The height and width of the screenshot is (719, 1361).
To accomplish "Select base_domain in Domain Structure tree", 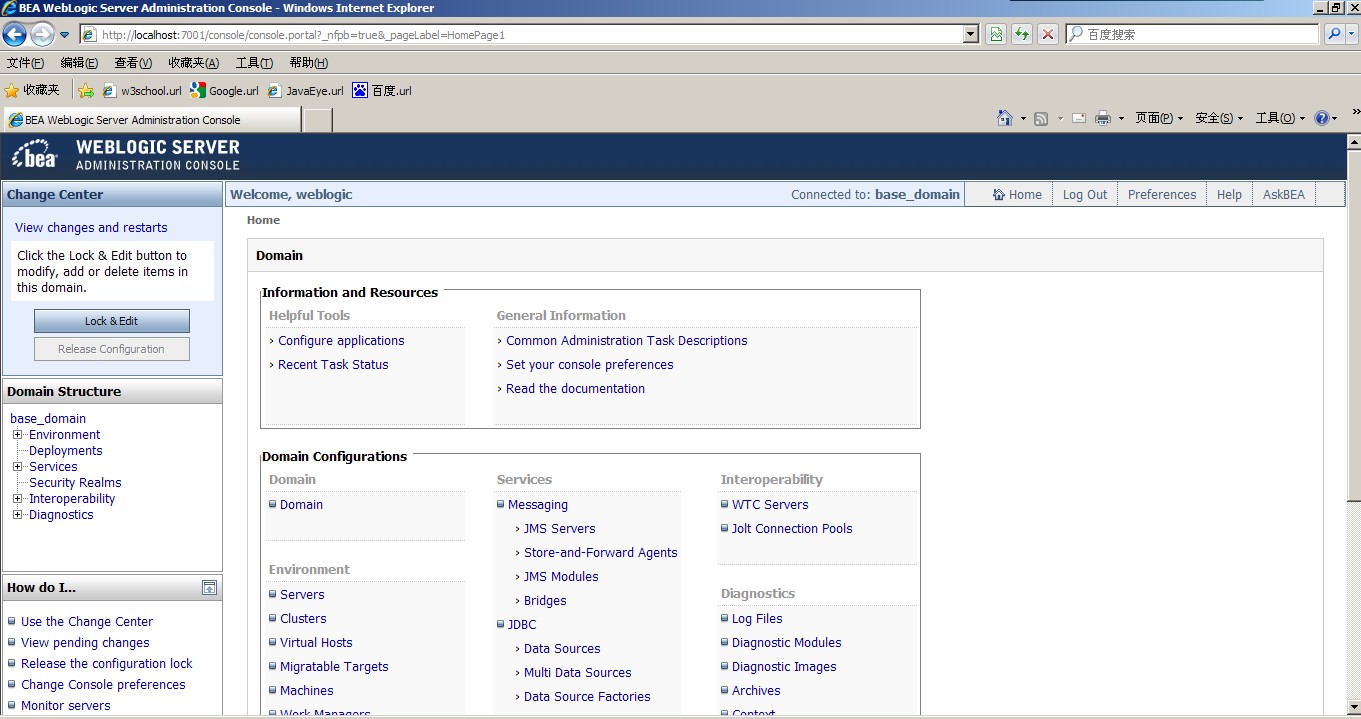I will 48,419.
